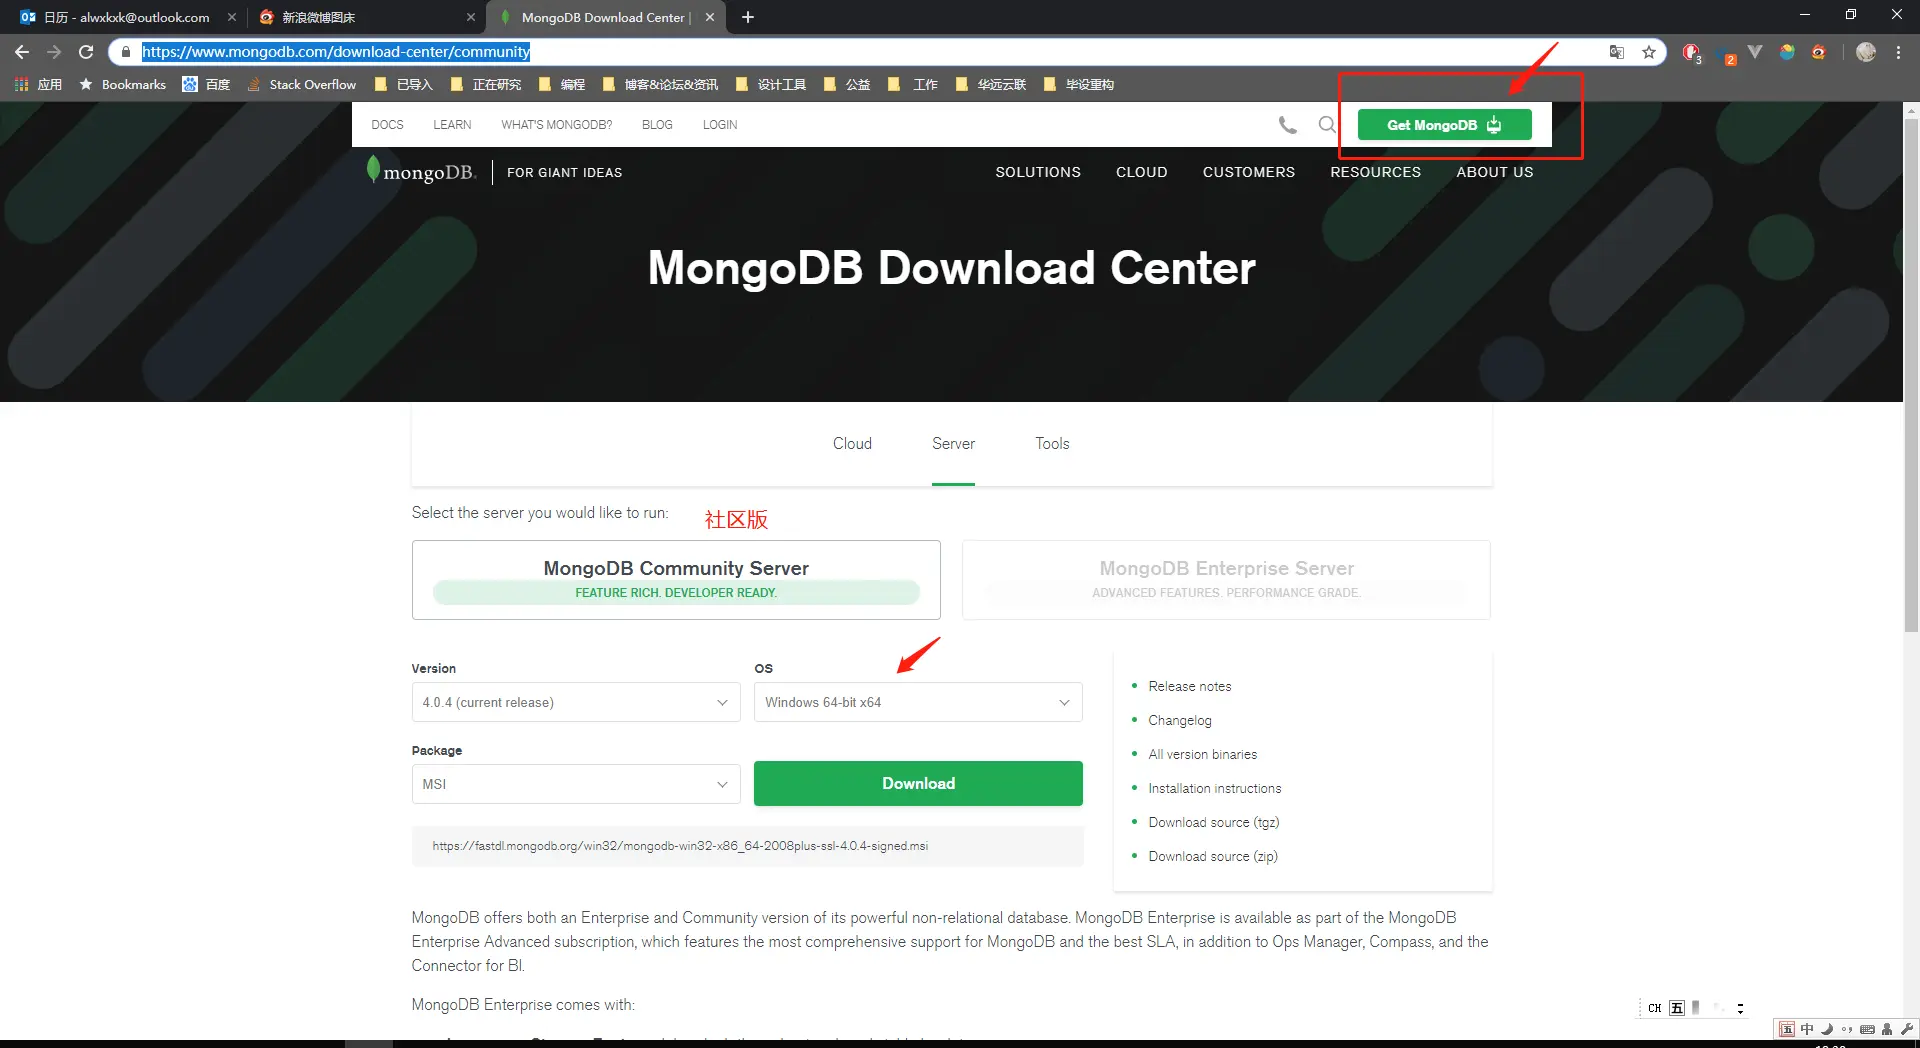
Task: Open the translate page icon in address bar
Action: tap(1616, 52)
